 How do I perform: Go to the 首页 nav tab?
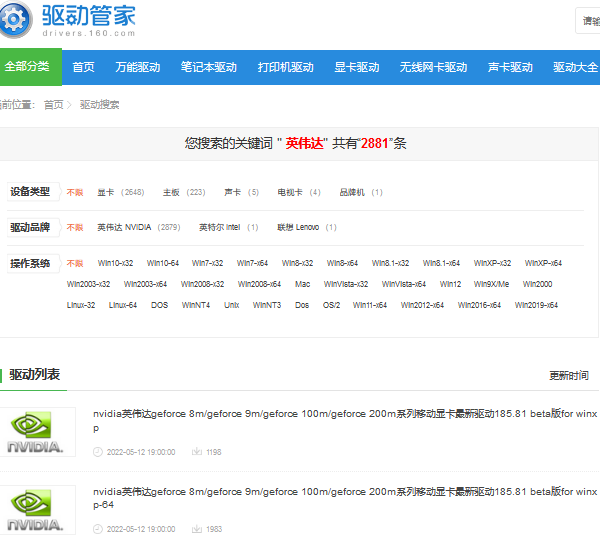(83, 67)
